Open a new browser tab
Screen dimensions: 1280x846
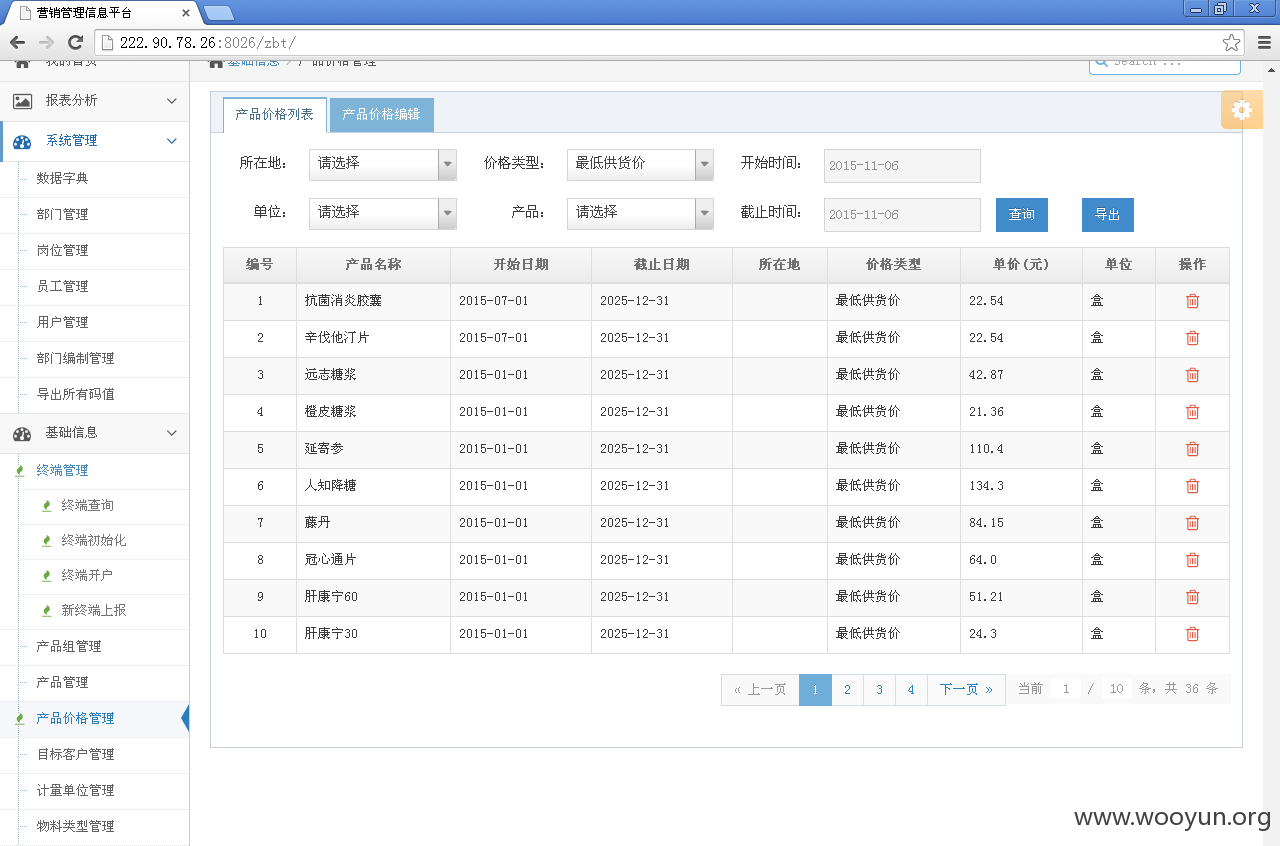point(218,13)
